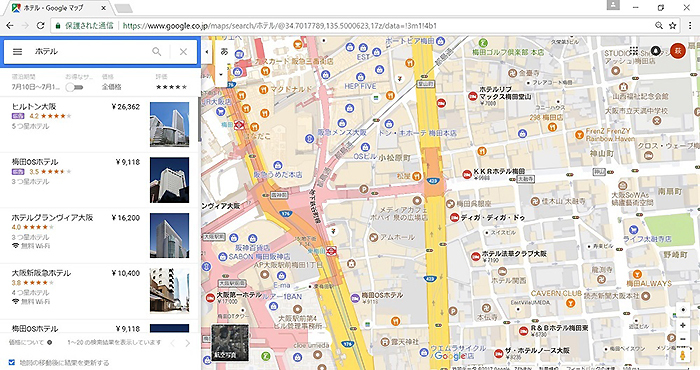Open the ¥9,118 梅田OSホテル photo thumbnail

[x=169, y=180]
